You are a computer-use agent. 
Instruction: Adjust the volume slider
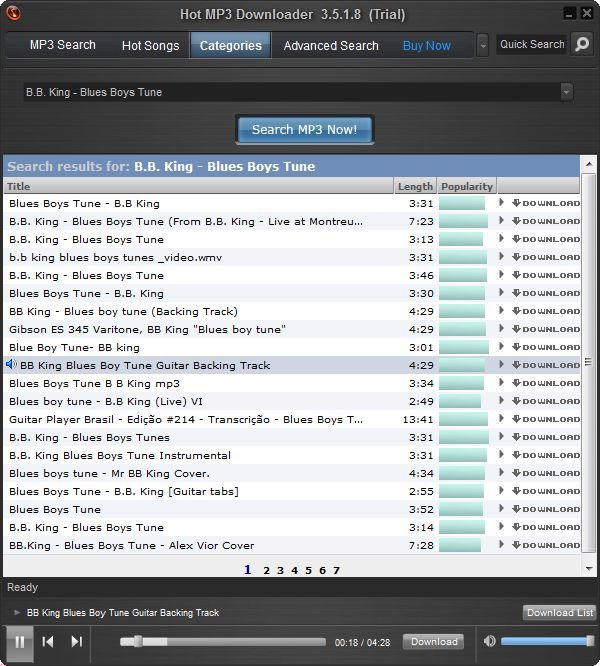(x=547, y=641)
